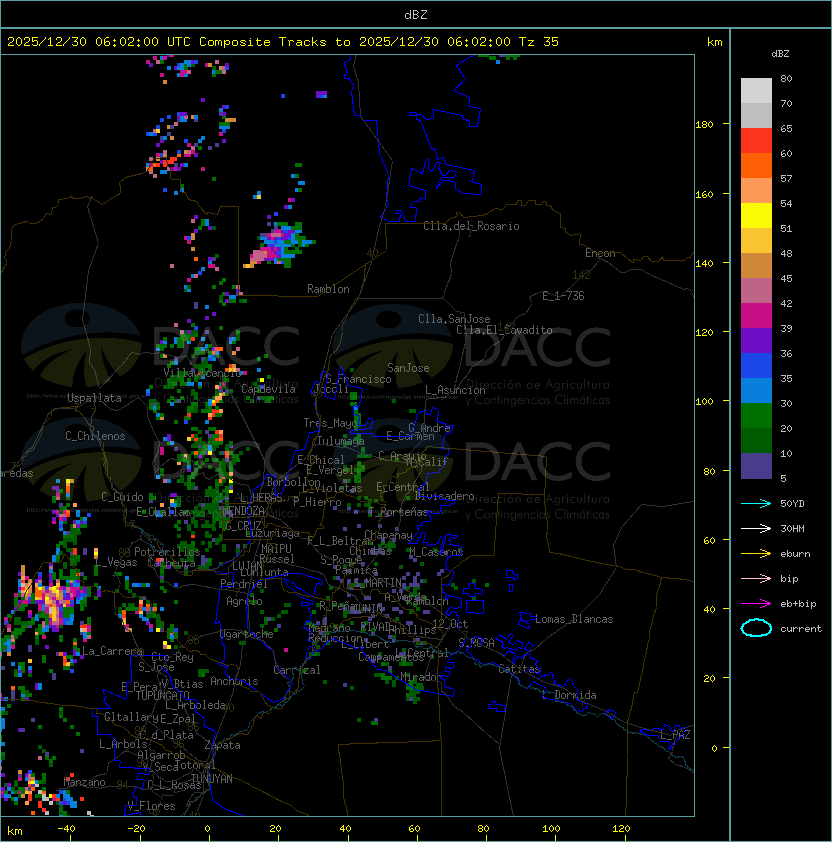Click the L_Asuncion place label
The image size is (832, 842).
pyautogui.click(x=455, y=390)
